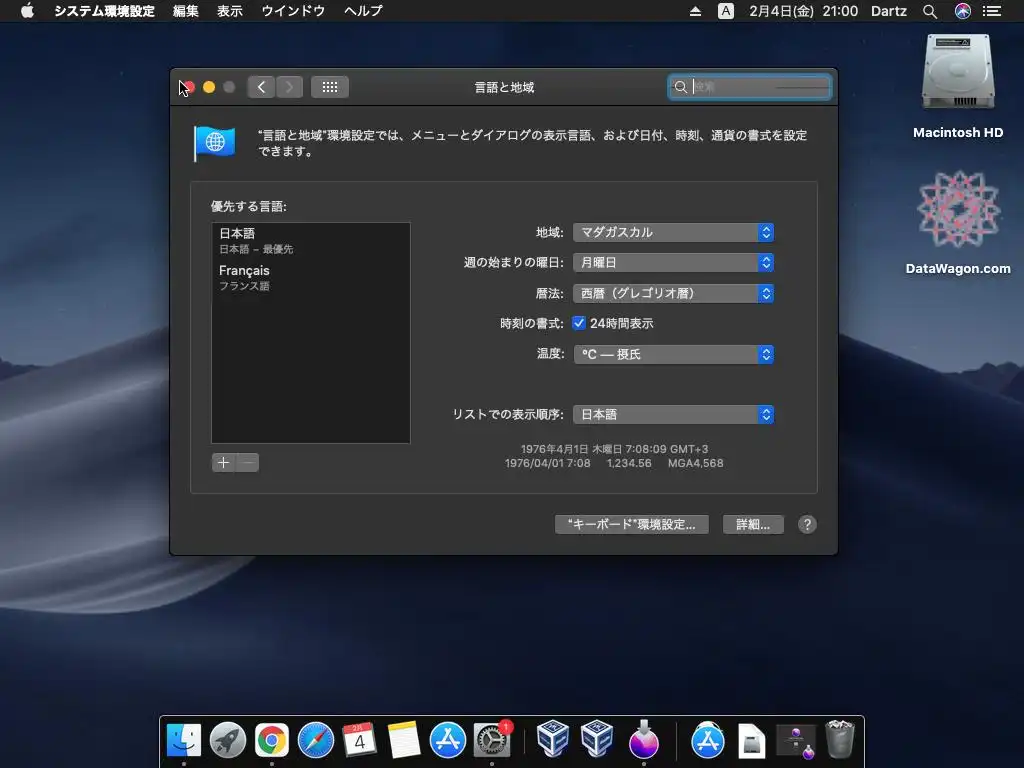Open Google Chrome from the Dock

[272, 741]
